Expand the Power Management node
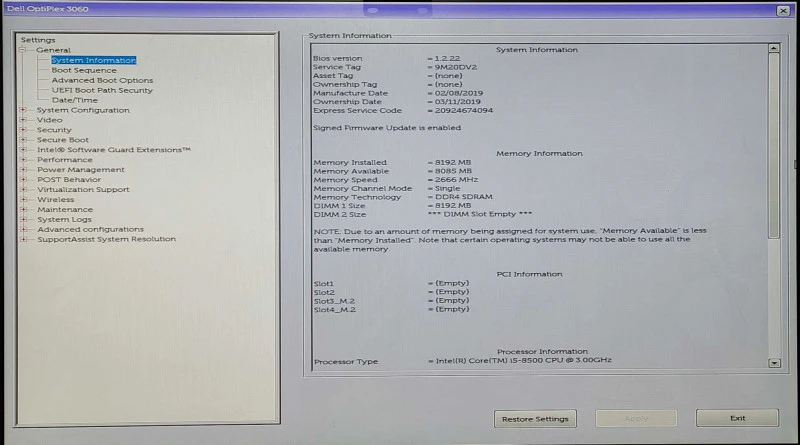This screenshot has height=445, width=800. [22, 169]
